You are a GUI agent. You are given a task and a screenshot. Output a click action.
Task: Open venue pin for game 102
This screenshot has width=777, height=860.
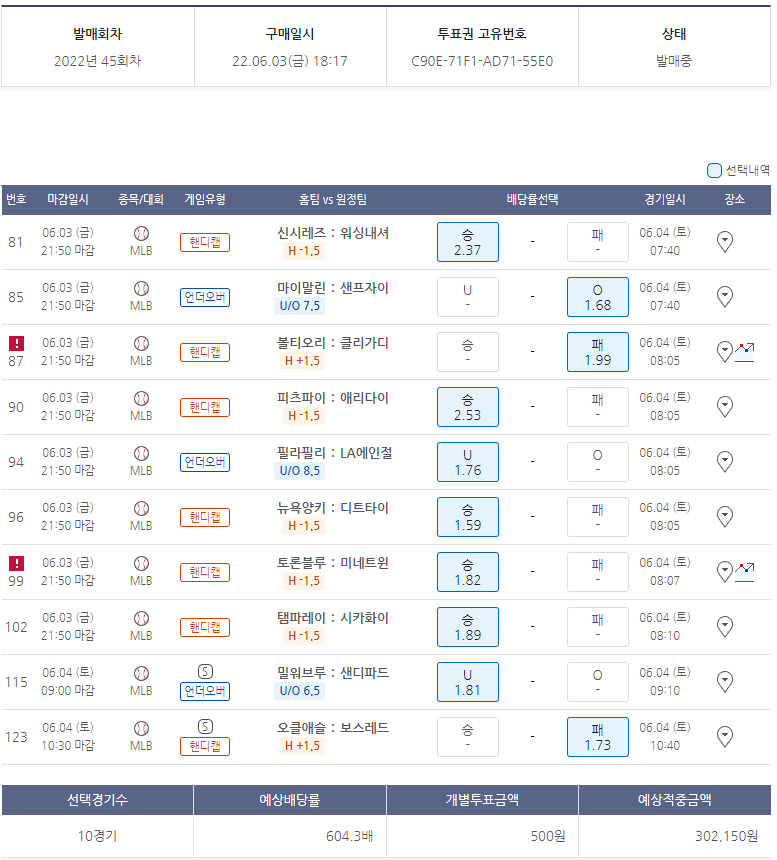pyautogui.click(x=725, y=626)
